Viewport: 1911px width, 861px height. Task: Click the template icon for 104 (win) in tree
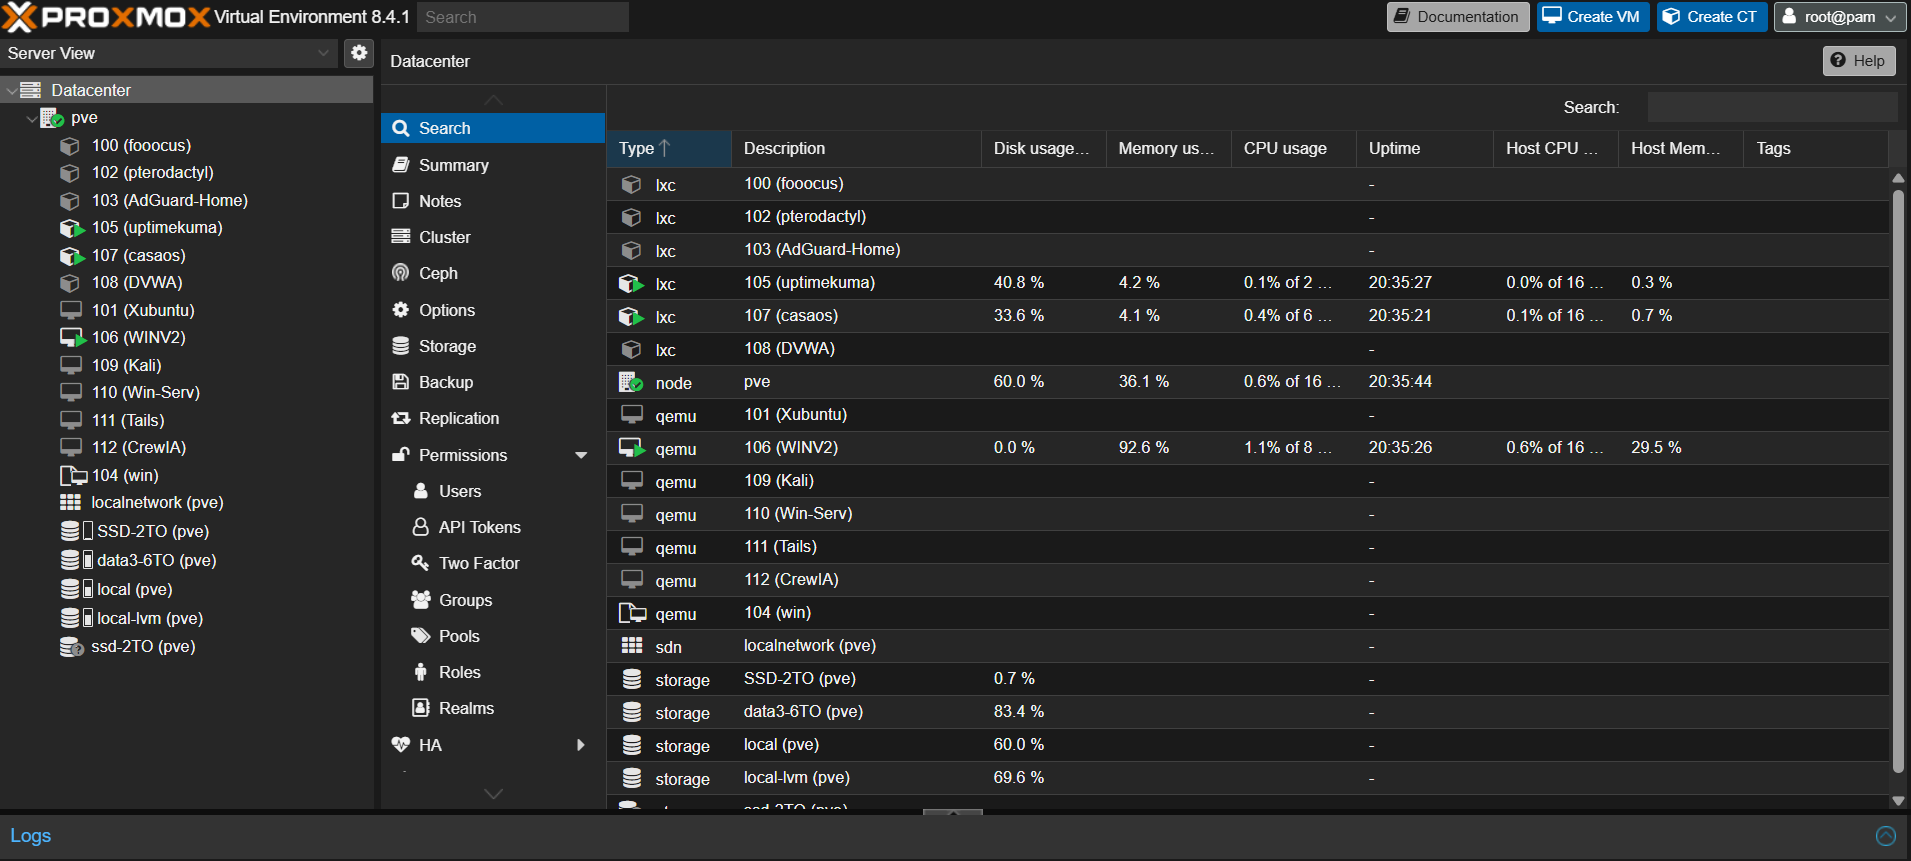pos(73,475)
